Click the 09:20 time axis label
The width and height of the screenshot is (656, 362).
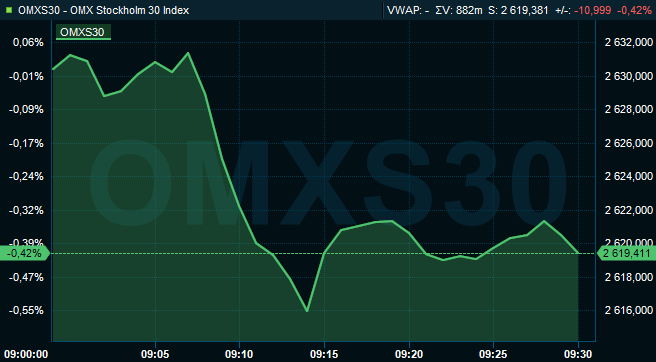pos(409,354)
